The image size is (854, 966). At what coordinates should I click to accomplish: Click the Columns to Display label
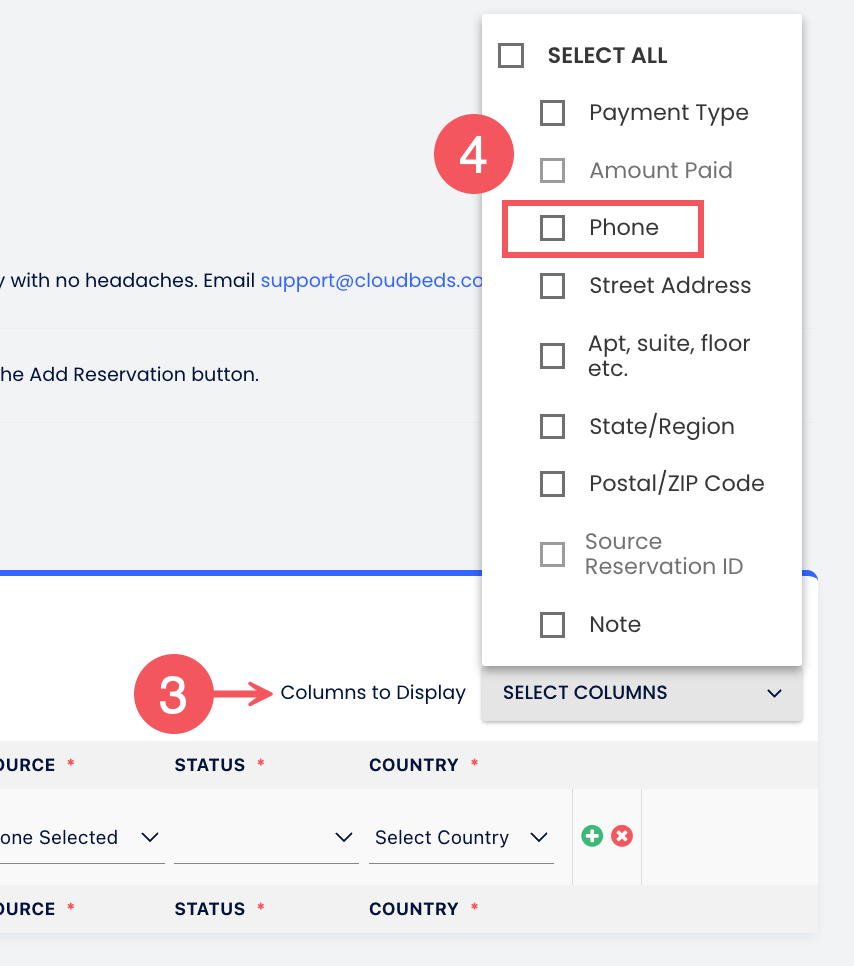point(373,693)
